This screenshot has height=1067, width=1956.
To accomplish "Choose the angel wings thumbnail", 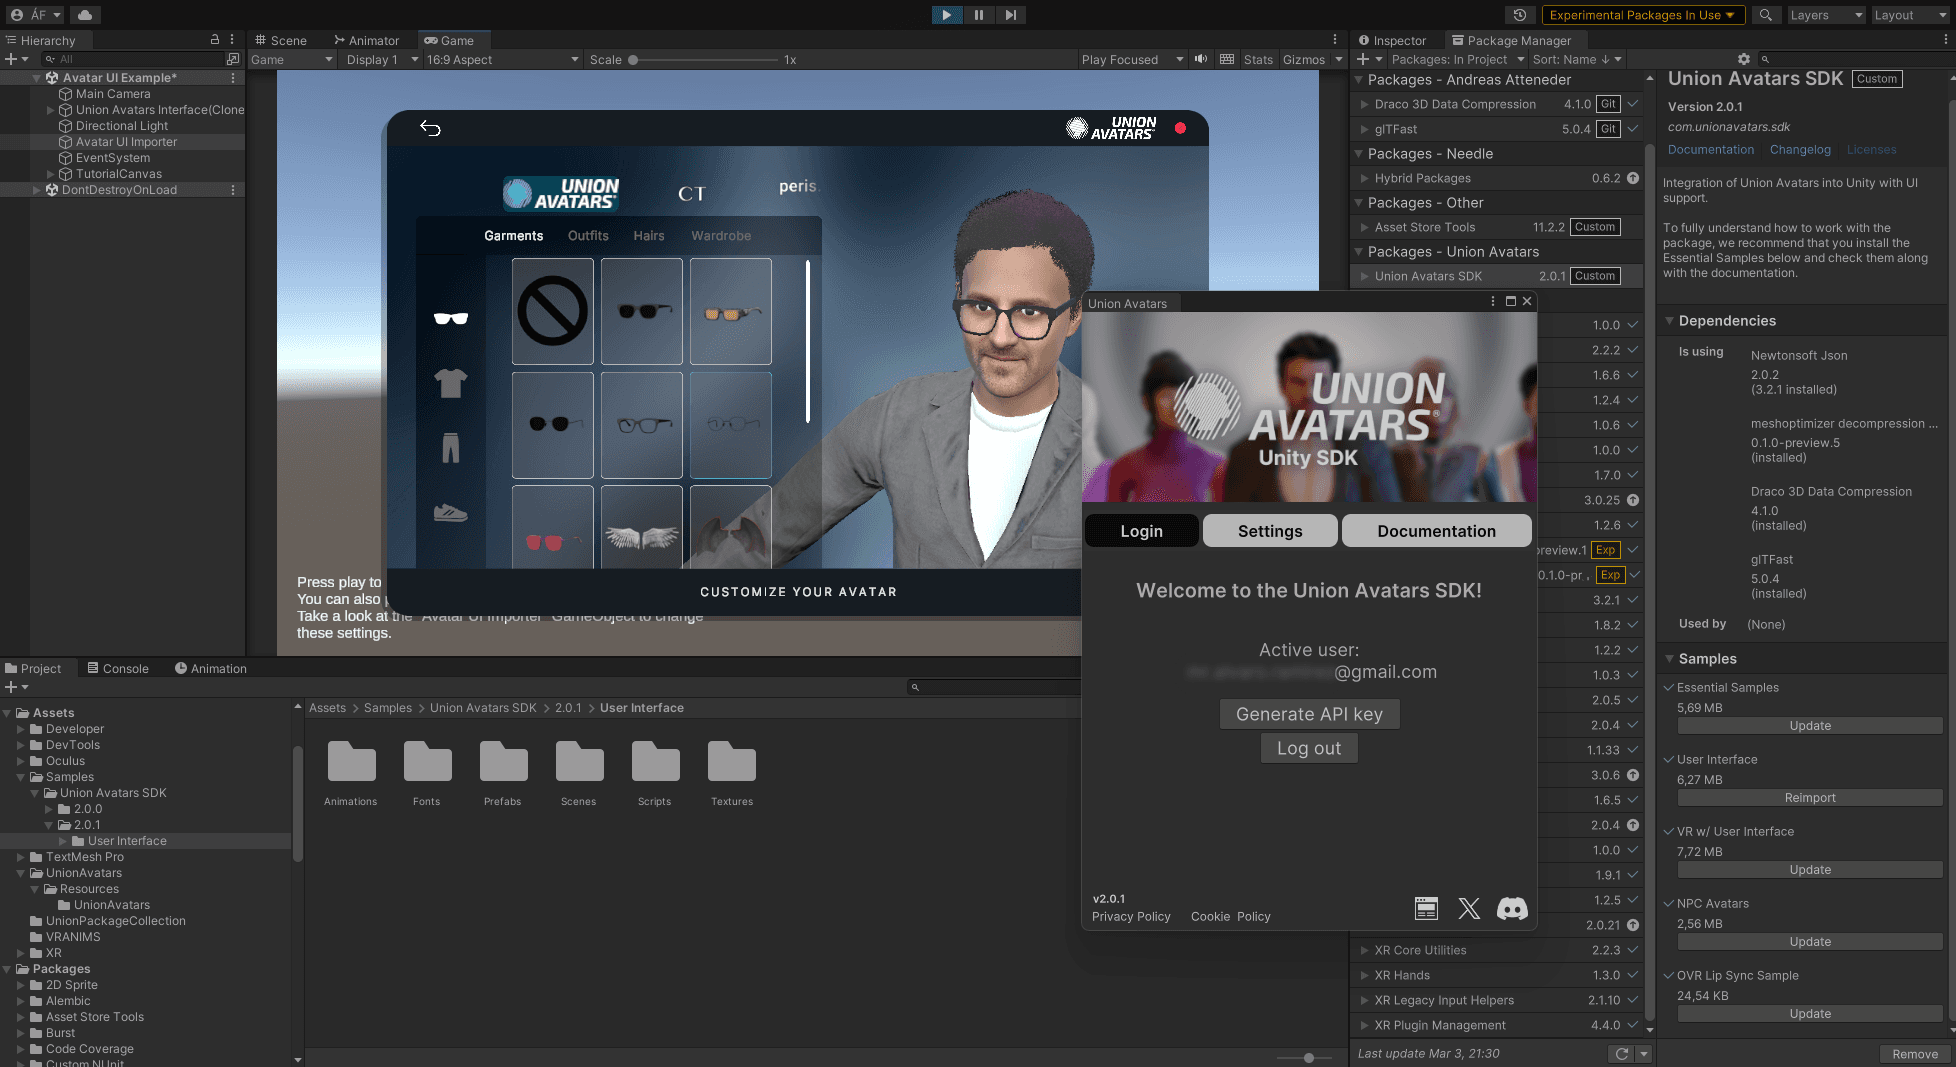I will point(642,529).
